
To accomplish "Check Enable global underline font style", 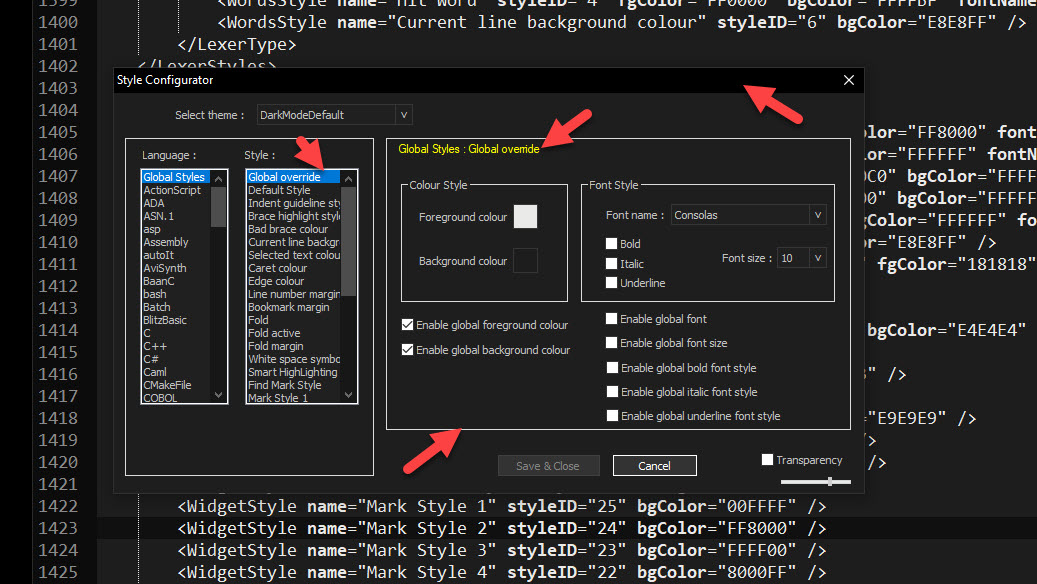I will [x=612, y=416].
